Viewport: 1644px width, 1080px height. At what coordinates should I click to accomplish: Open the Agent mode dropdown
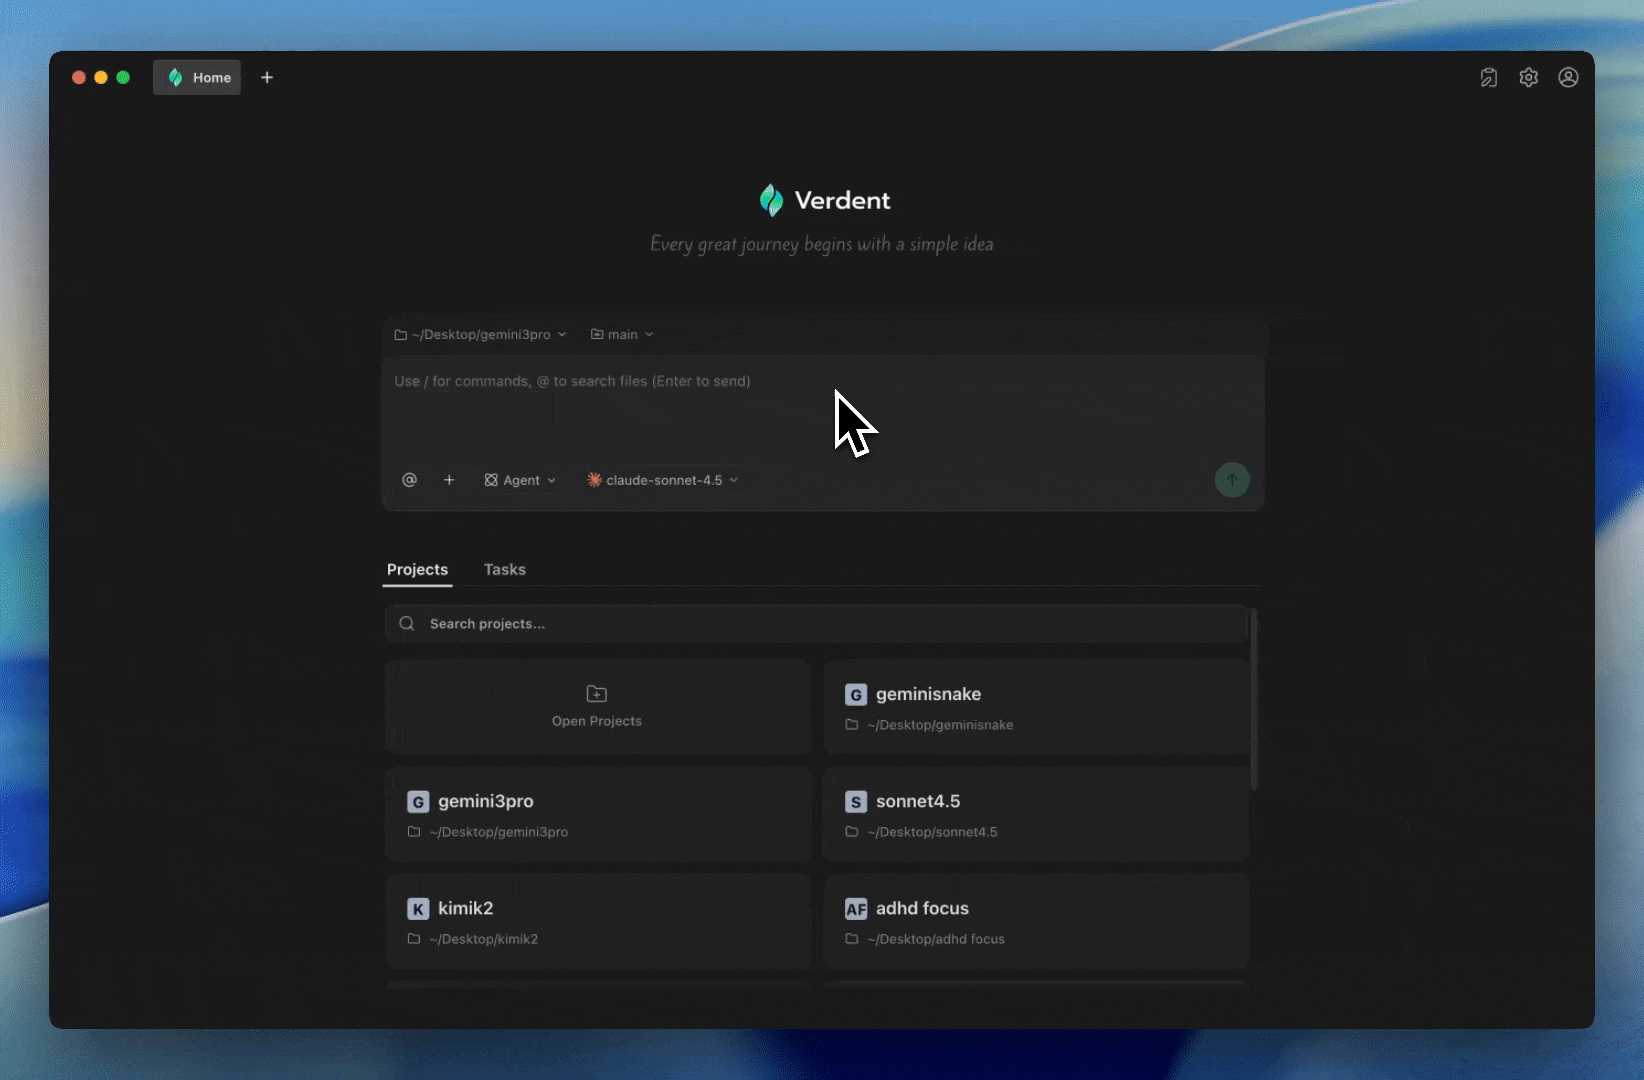(x=520, y=480)
